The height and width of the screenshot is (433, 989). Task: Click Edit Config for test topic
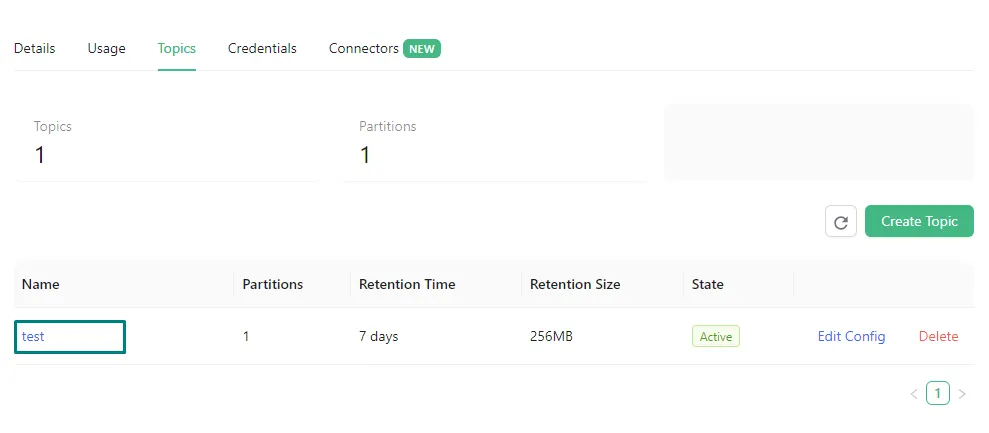click(851, 336)
